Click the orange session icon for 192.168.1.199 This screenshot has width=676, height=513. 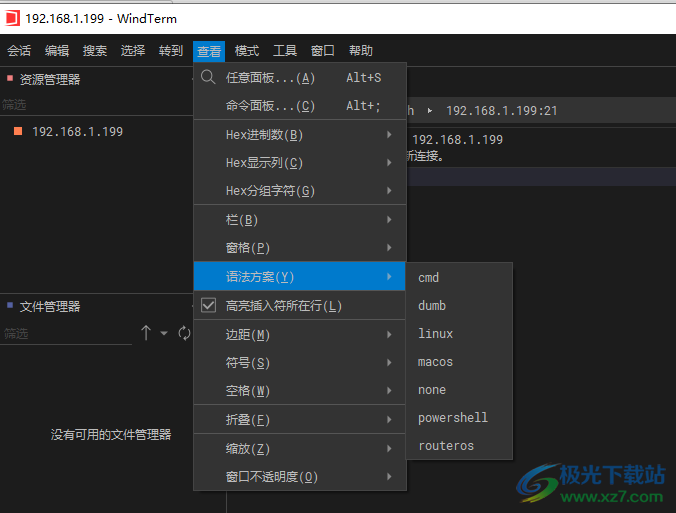(18, 131)
